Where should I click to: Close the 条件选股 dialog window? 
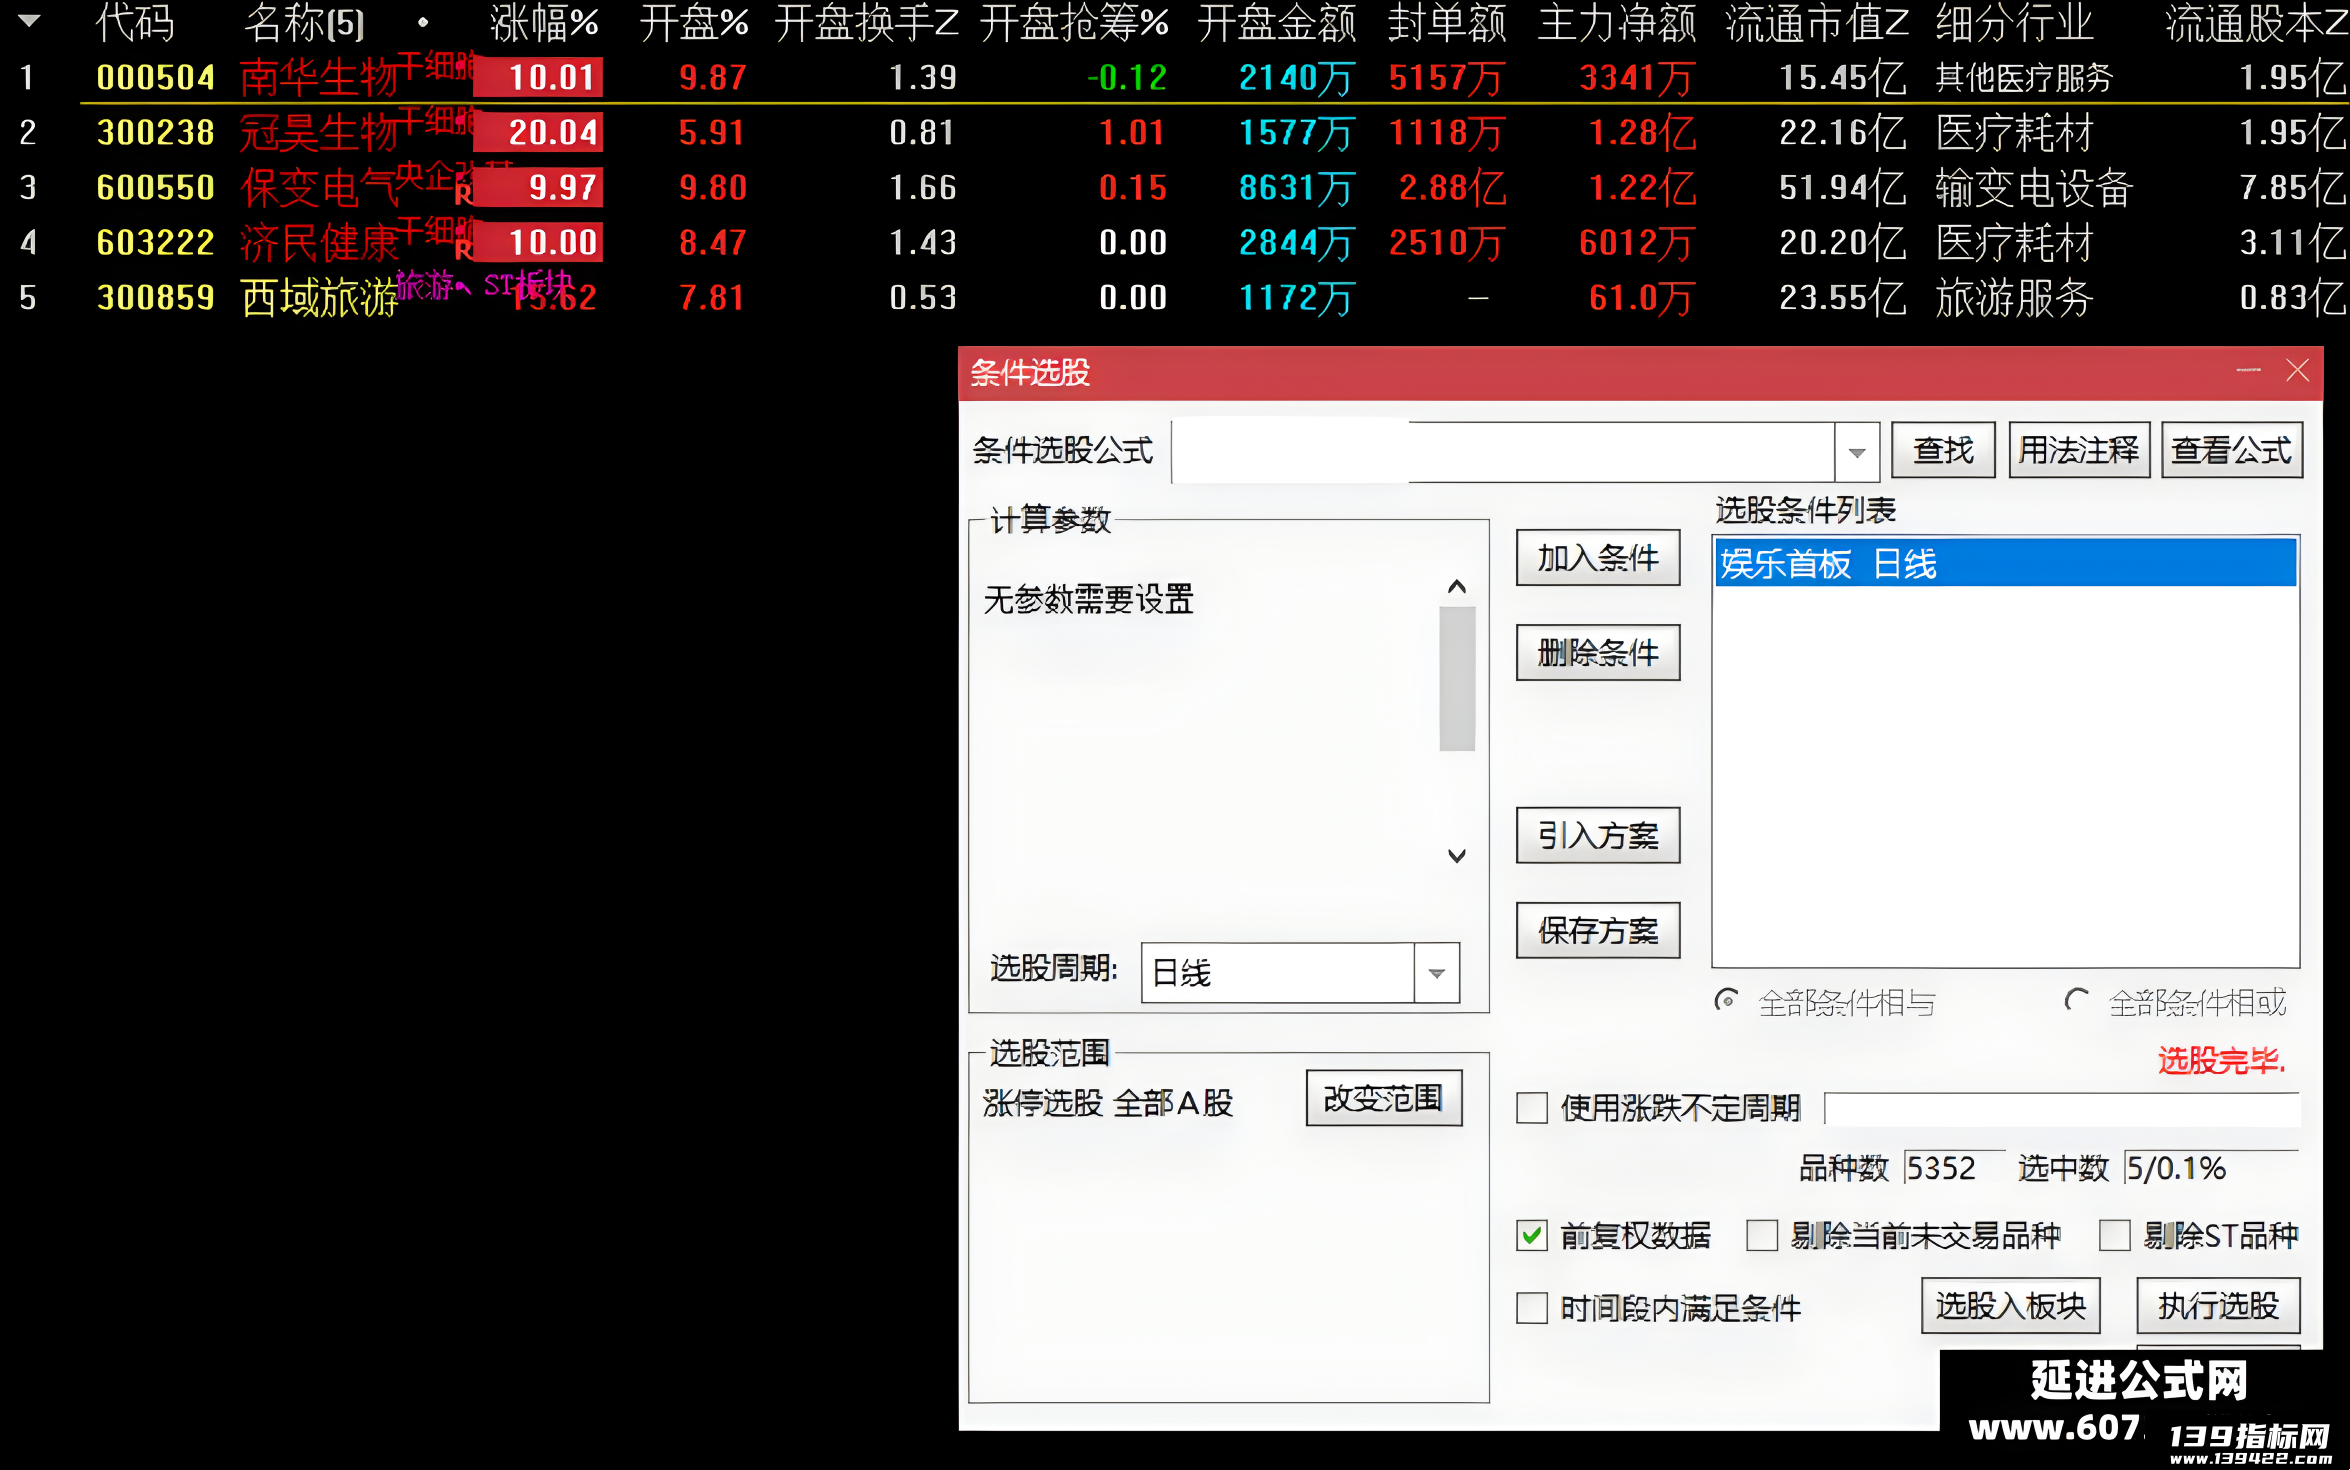[x=2297, y=371]
